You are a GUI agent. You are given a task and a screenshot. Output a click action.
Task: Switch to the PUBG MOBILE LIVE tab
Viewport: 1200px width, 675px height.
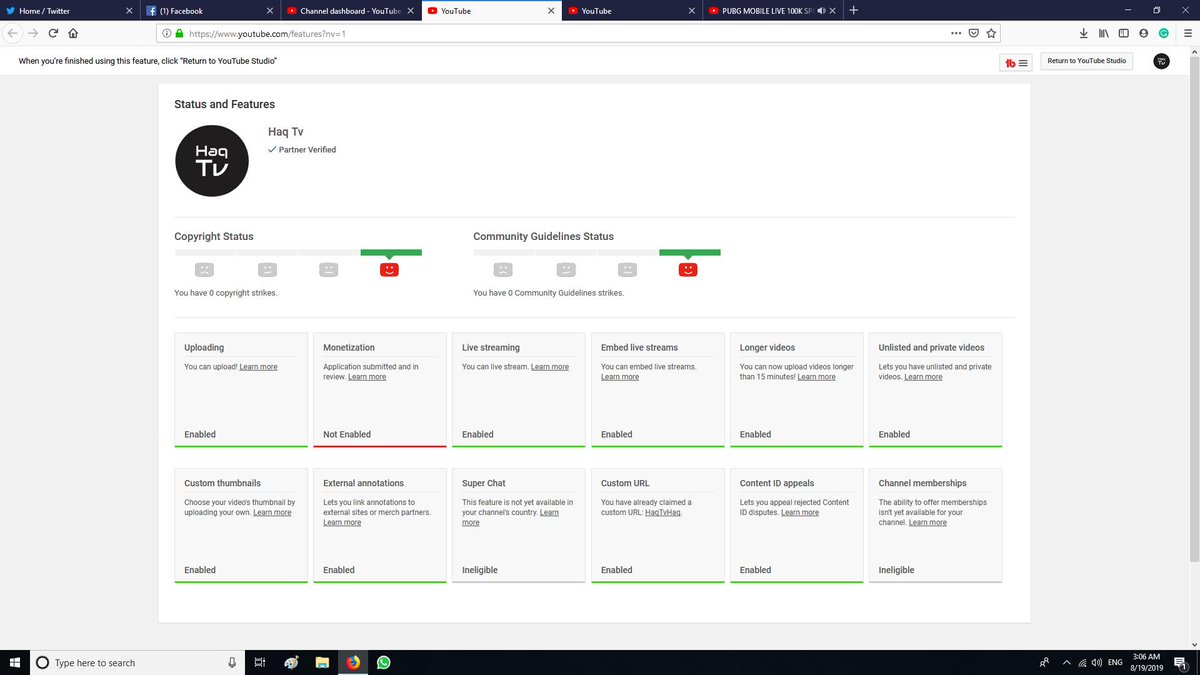pos(773,10)
